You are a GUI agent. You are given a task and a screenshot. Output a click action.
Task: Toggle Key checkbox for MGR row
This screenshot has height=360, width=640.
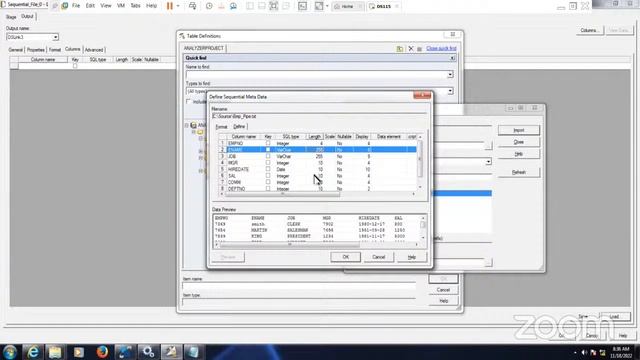pos(268,162)
